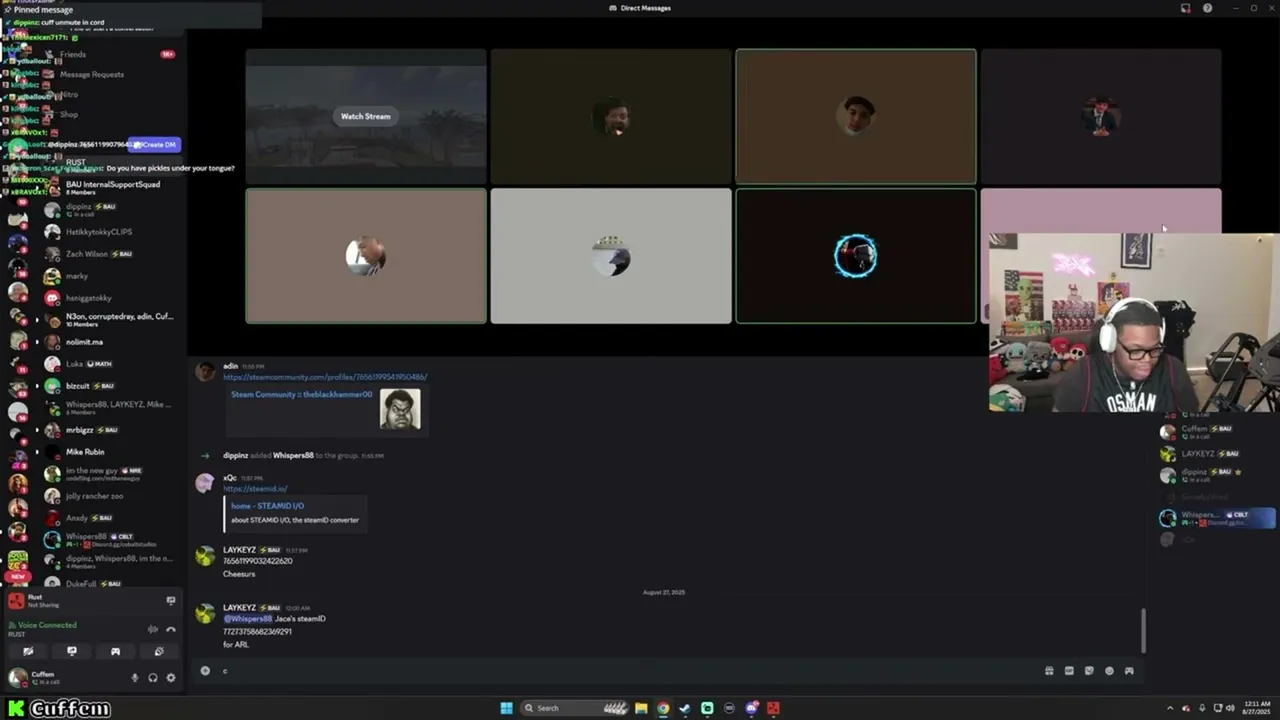Image resolution: width=1280 pixels, height=720 pixels.
Task: Open the sticker picker
Action: pyautogui.click(x=1089, y=671)
